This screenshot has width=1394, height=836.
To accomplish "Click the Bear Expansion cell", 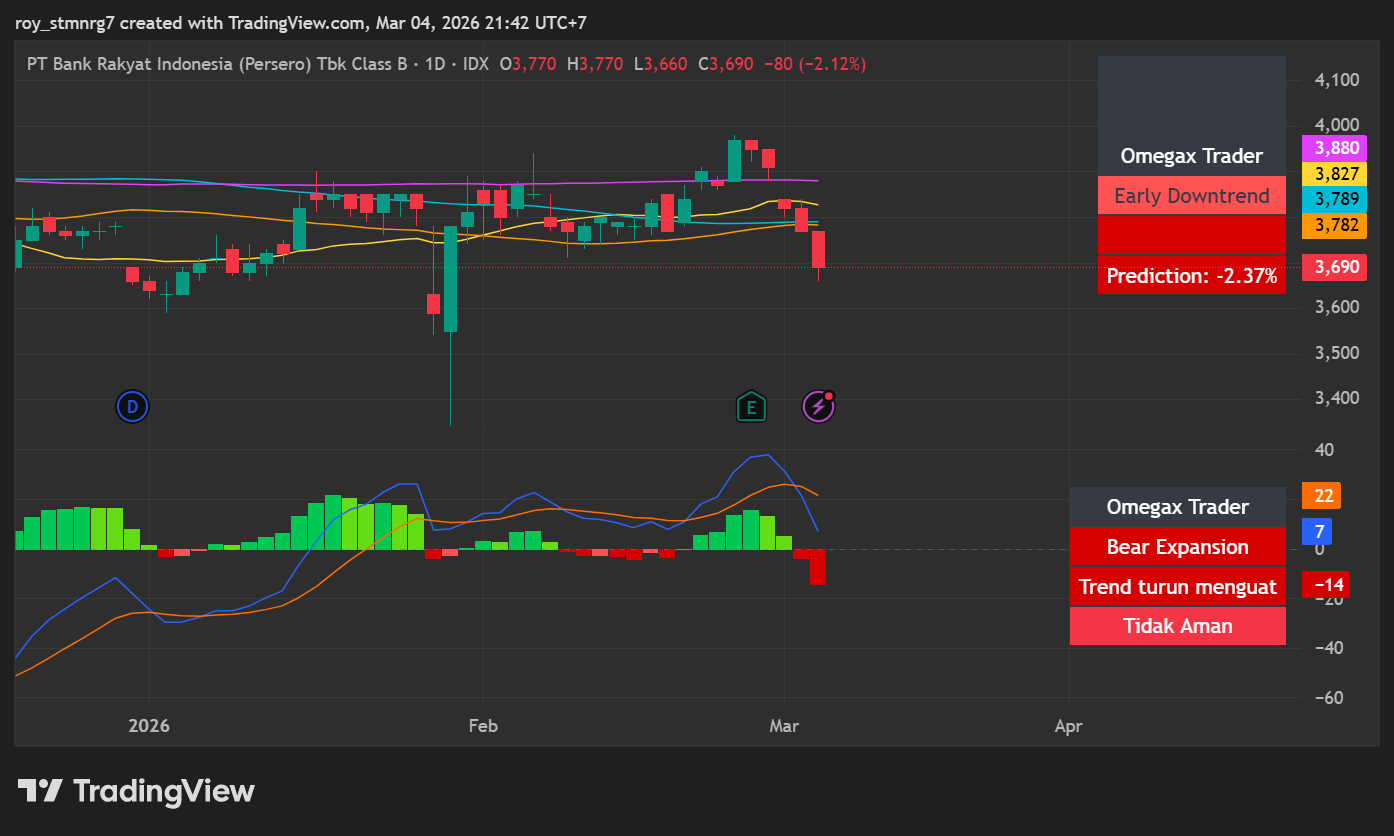I will [x=1178, y=547].
